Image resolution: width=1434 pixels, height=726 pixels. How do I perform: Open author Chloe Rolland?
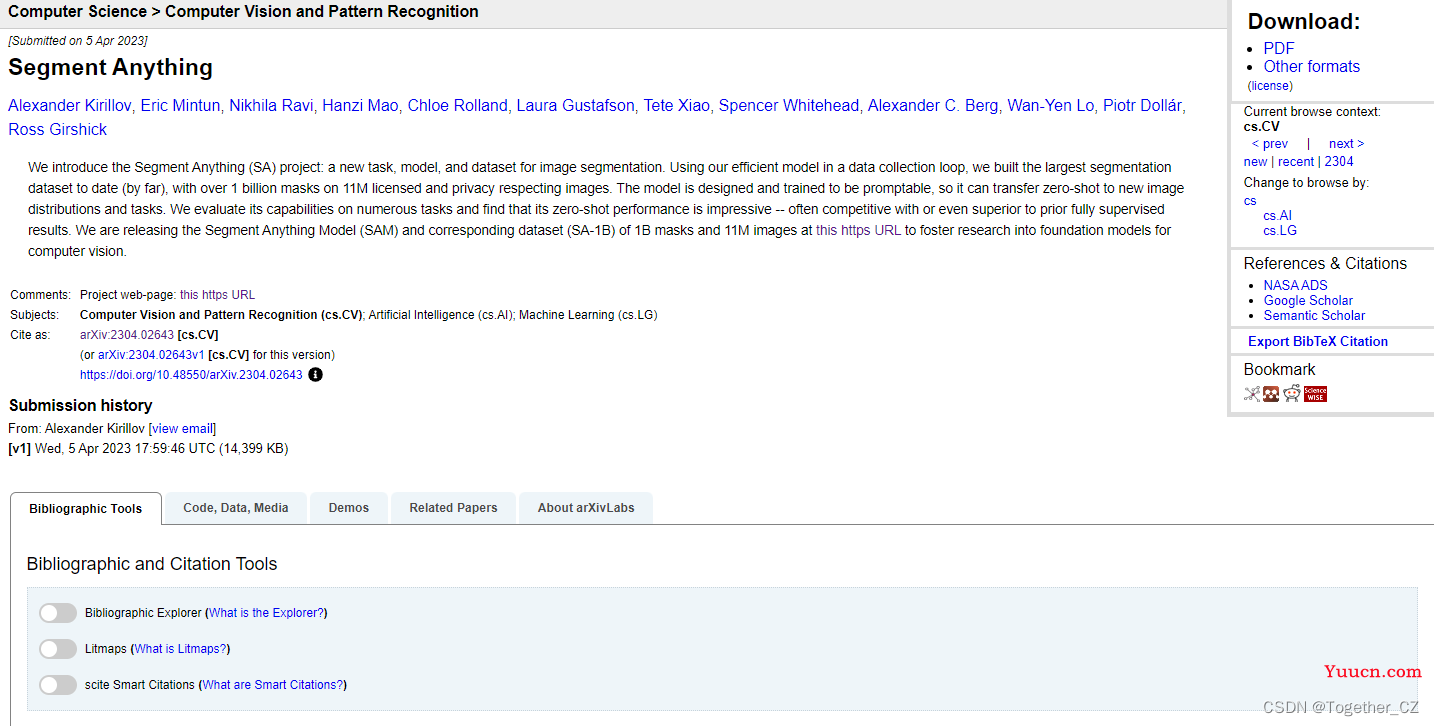pyautogui.click(x=457, y=106)
